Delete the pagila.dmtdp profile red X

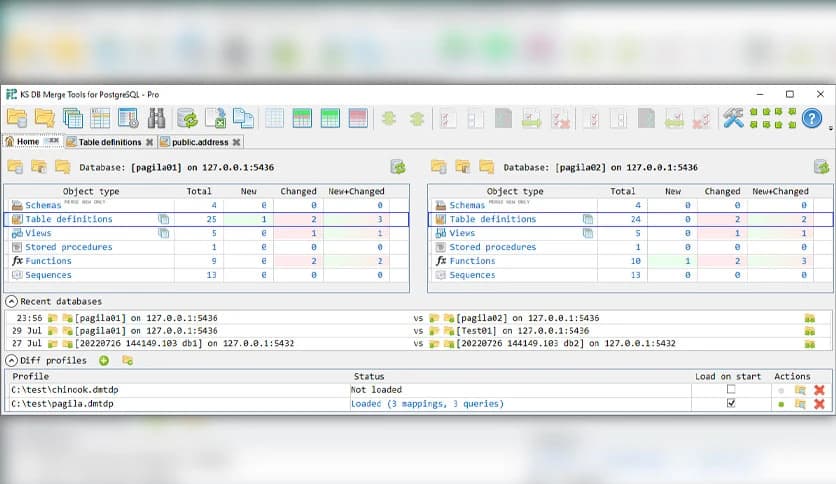819,404
